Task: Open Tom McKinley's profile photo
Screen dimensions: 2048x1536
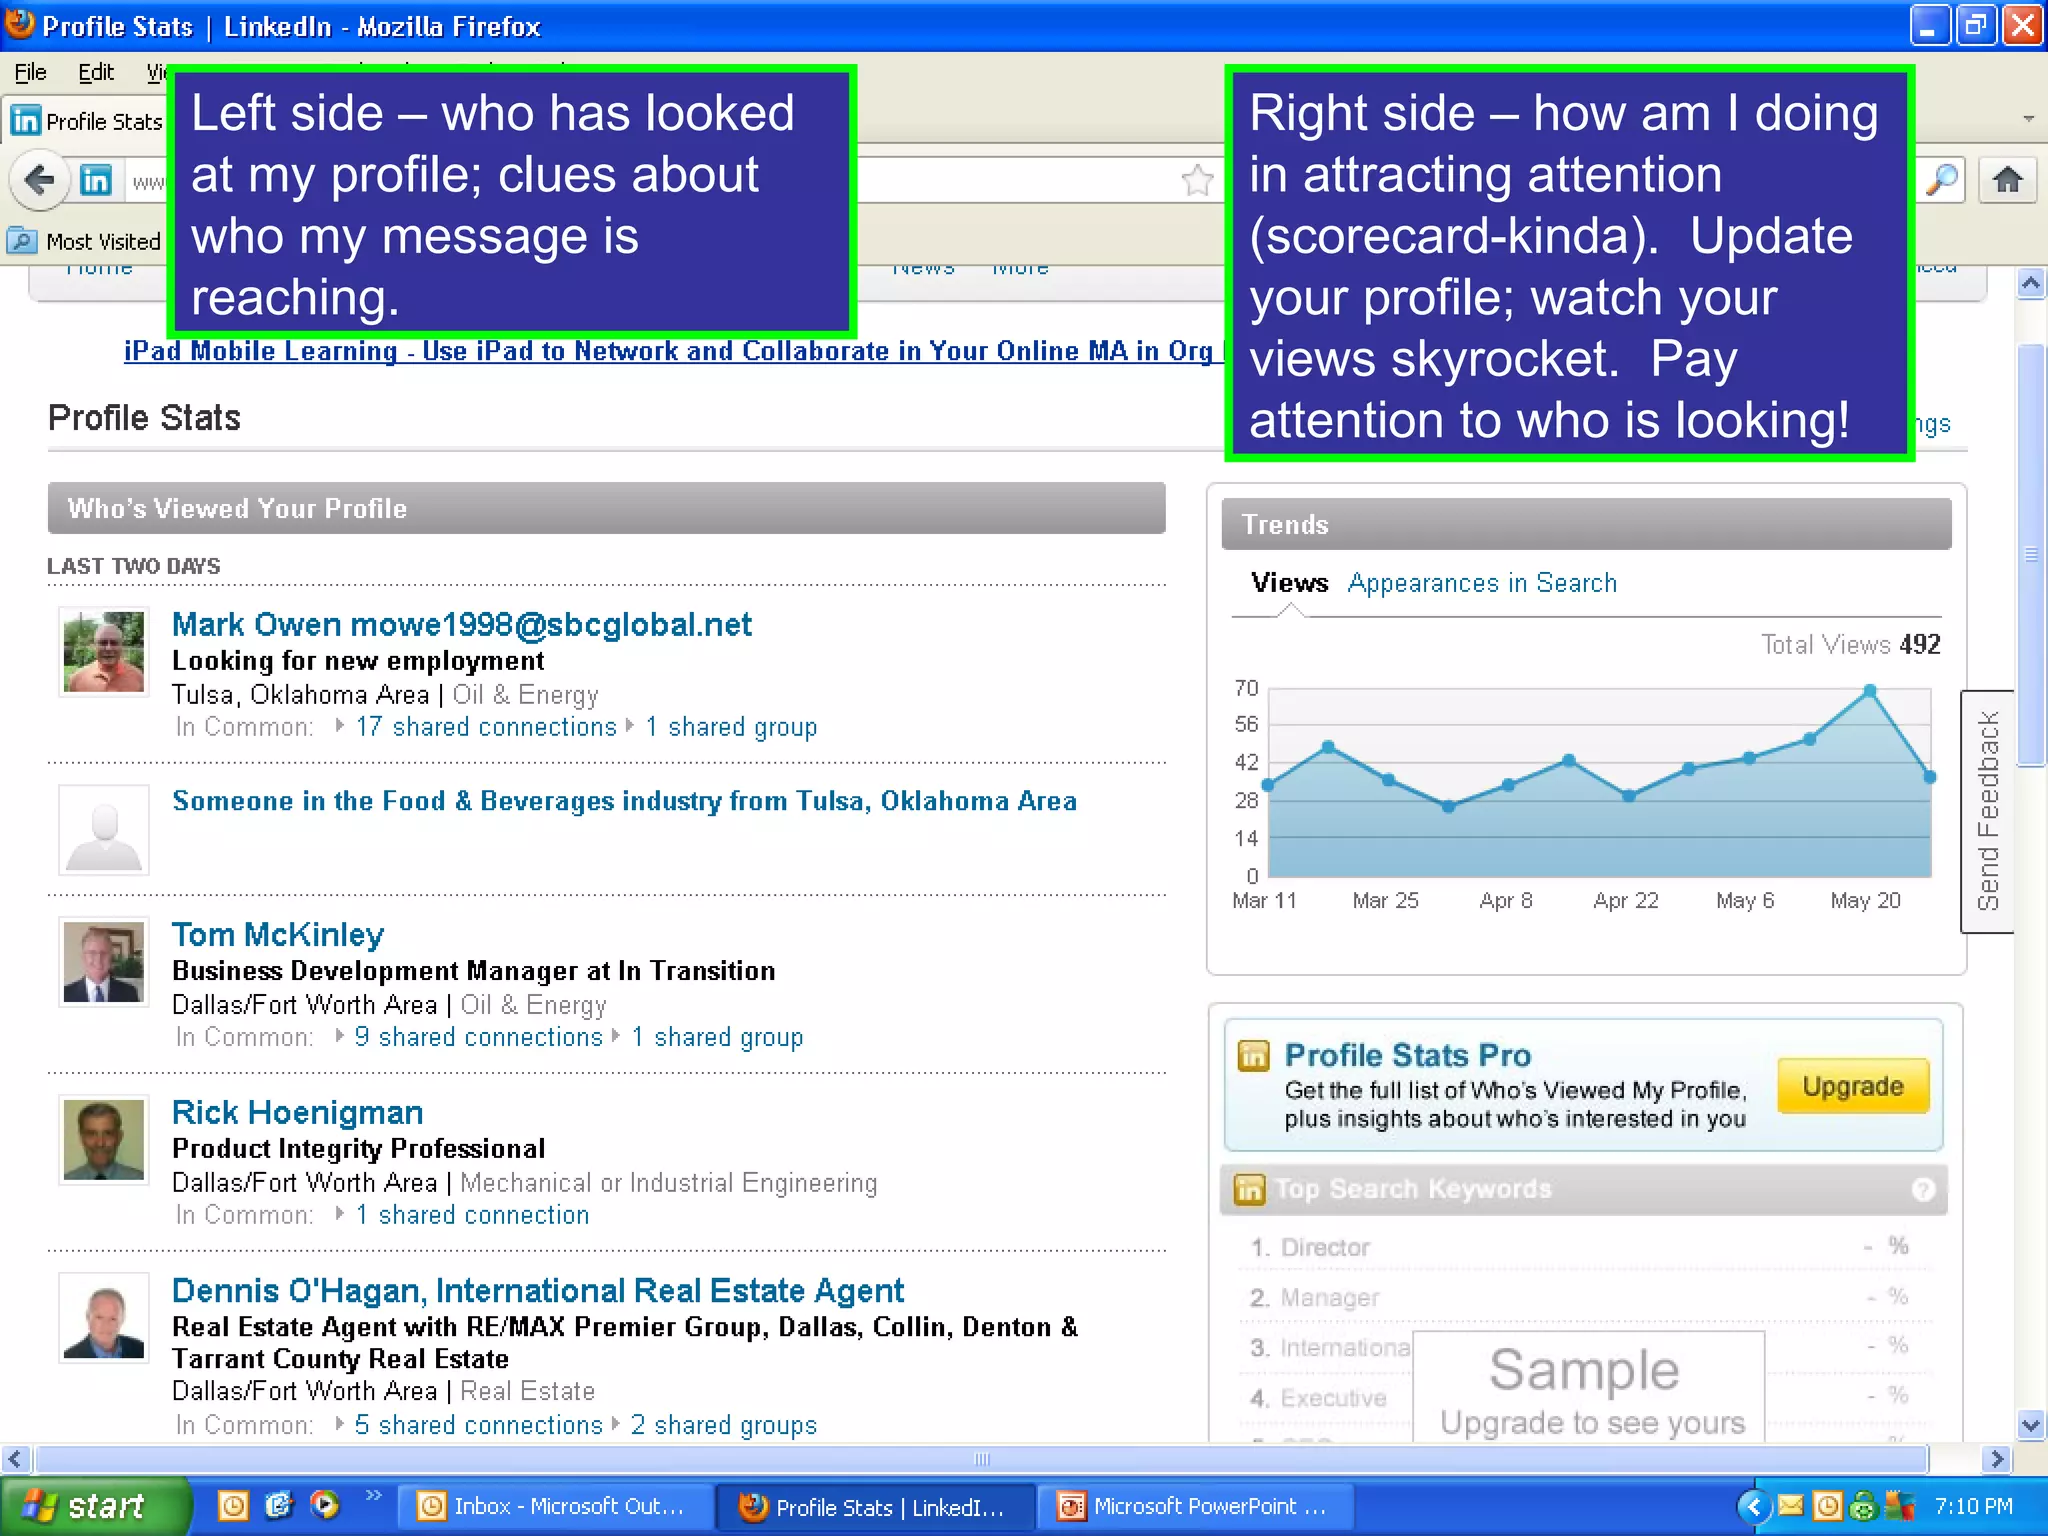Action: tap(104, 962)
